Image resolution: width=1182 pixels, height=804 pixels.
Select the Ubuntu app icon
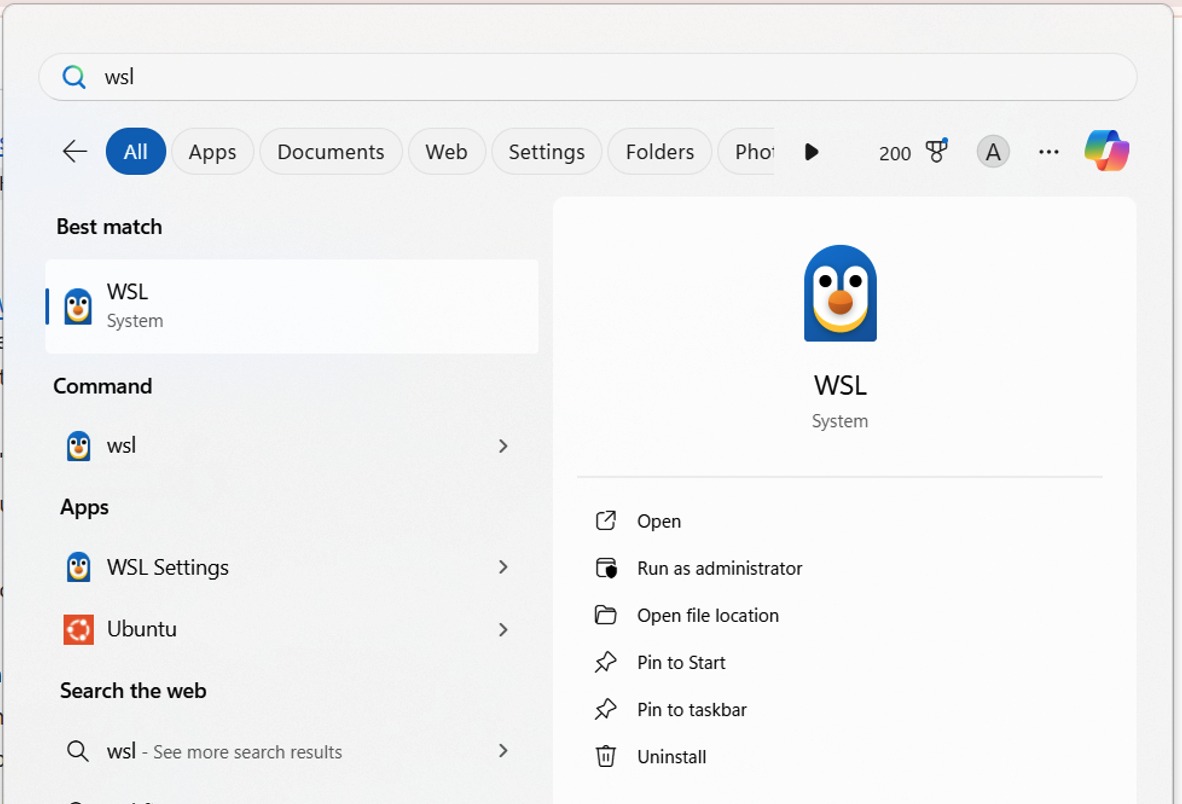coord(78,629)
